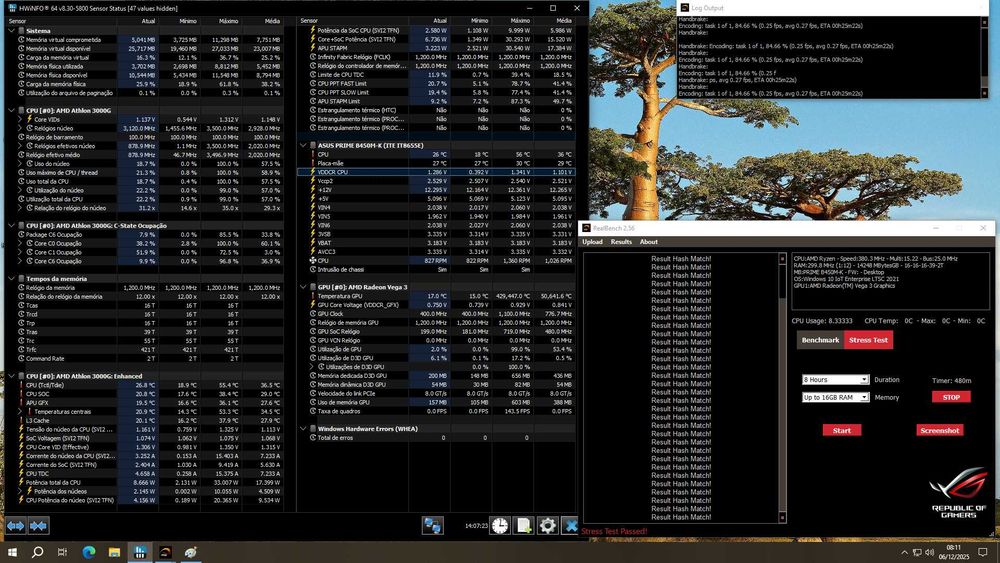Collapse C-State Ocupação group

click(11, 225)
